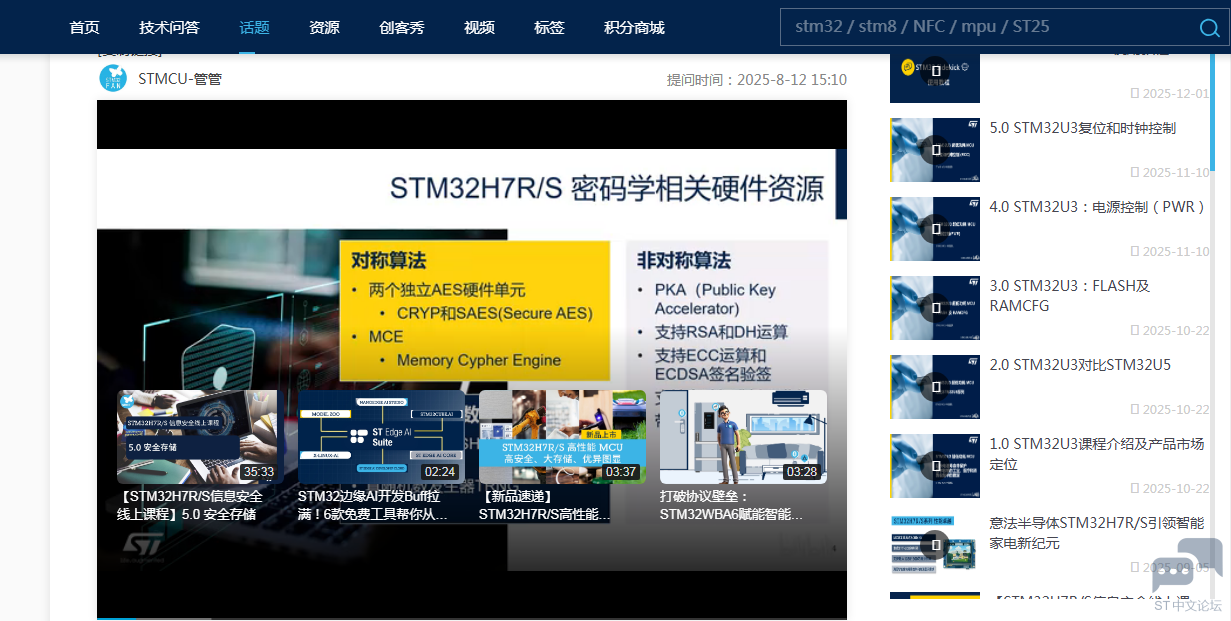Click the 打破协议壁垒：STM32WBA6赋能智能 video title
Screen dimensions: 1231x621
(732, 505)
